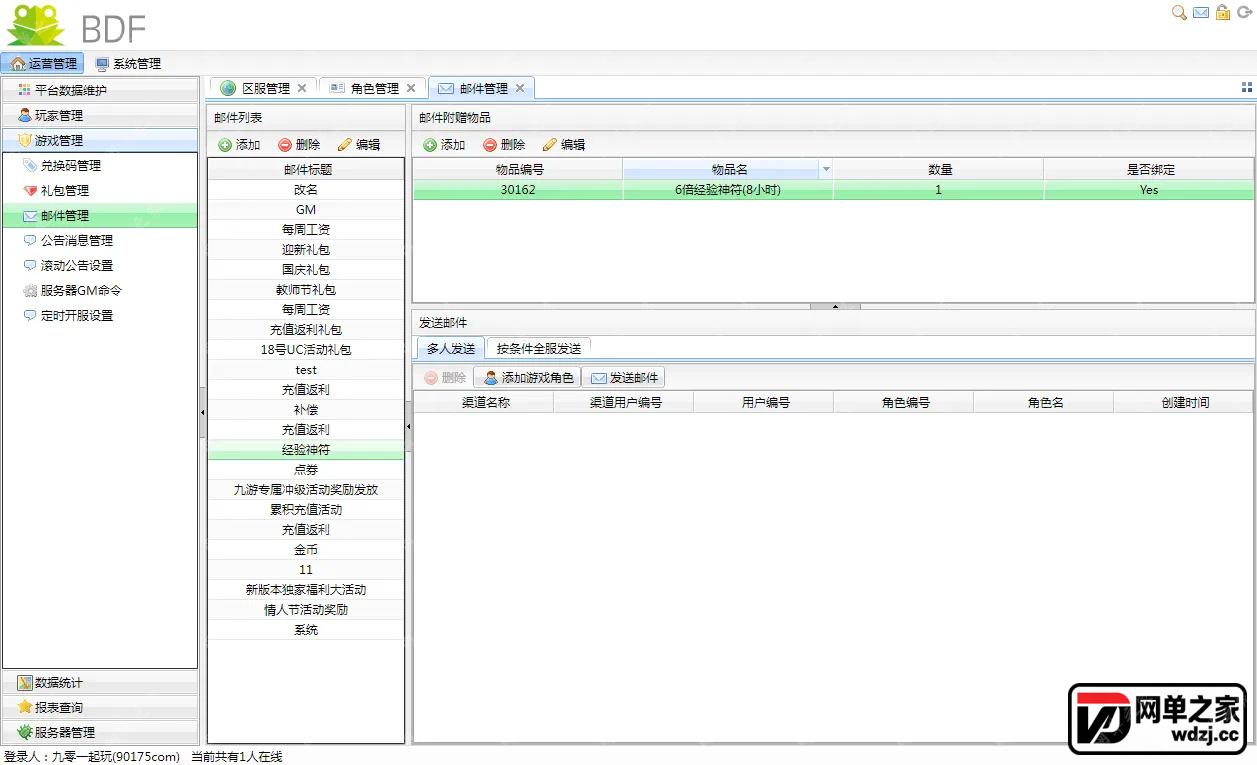Click 添加 in the 邮件列表 toolbar

pyautogui.click(x=239, y=145)
